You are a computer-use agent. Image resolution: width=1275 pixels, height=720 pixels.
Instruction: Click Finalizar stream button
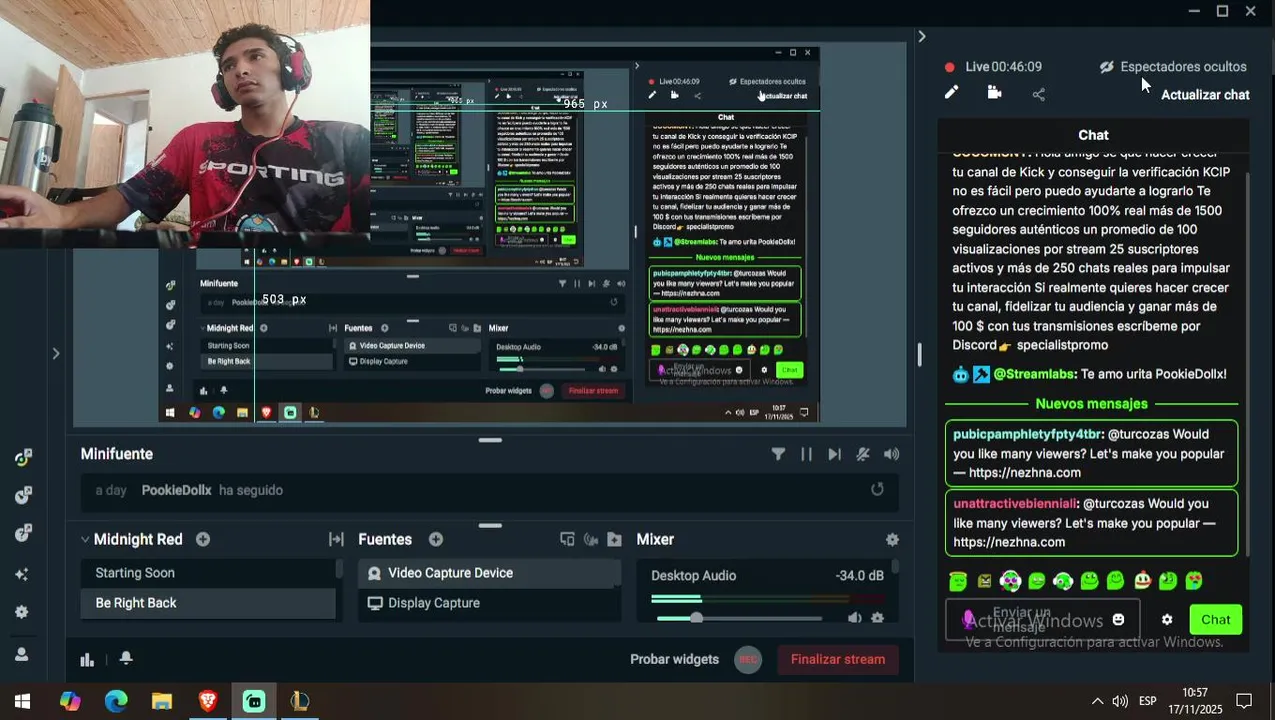pos(837,659)
